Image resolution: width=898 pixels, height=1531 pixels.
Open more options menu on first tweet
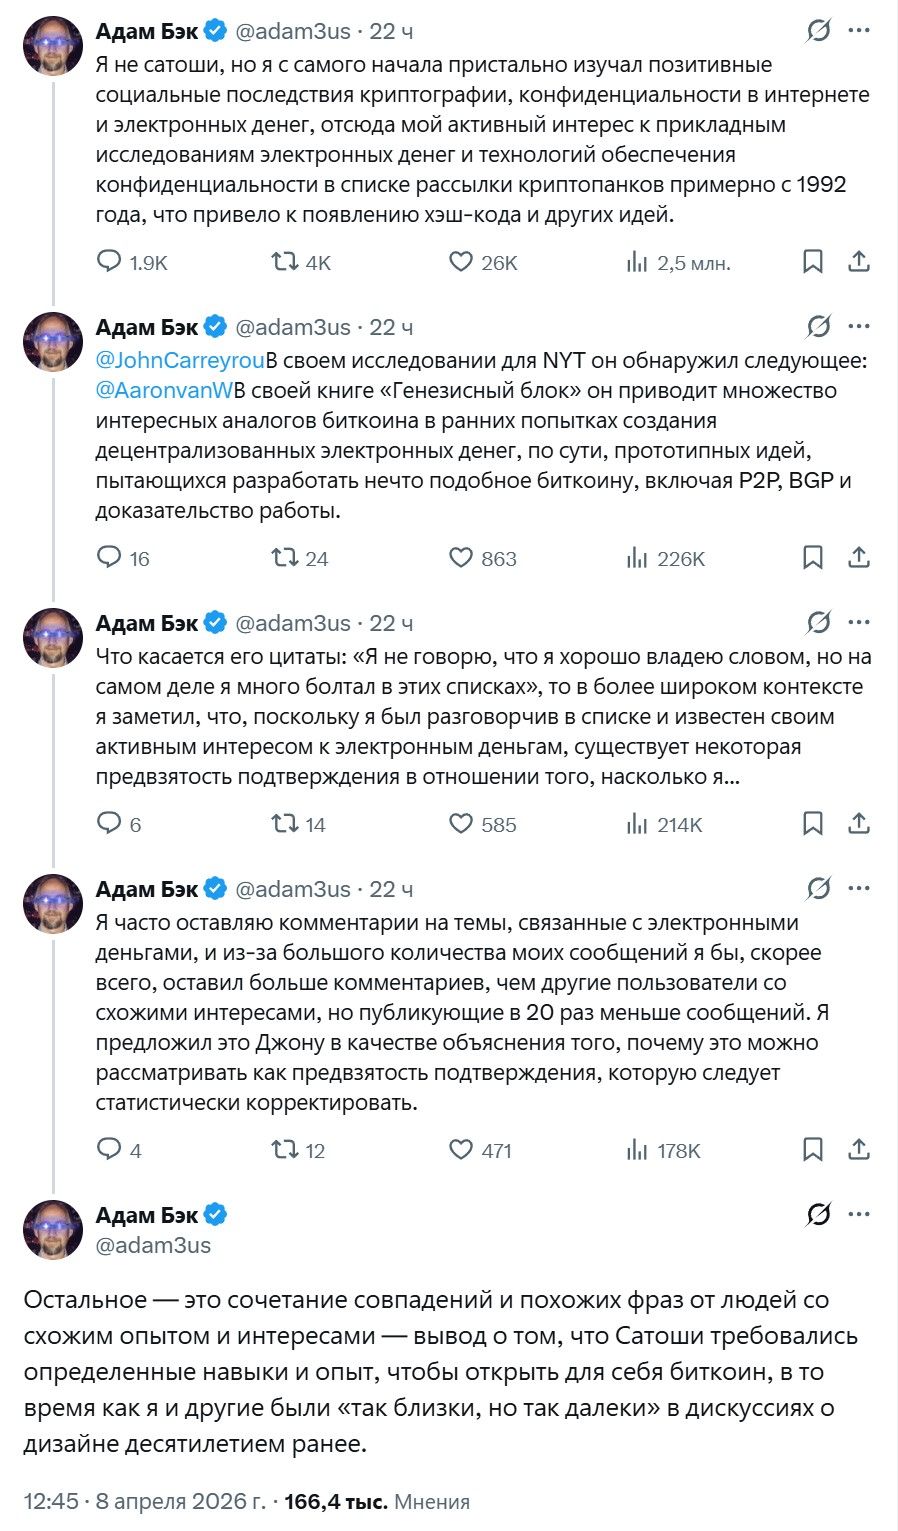[859, 31]
